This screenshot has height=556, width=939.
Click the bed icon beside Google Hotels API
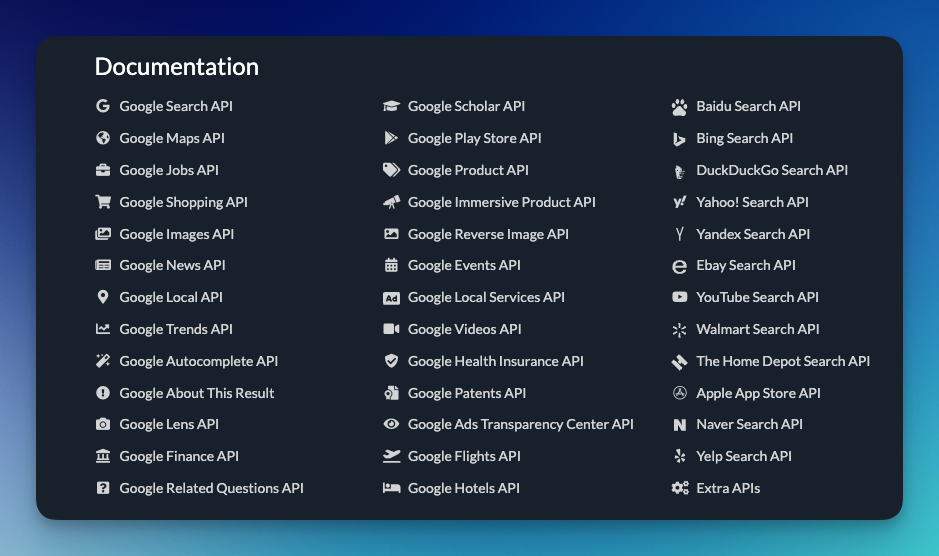[x=391, y=488]
